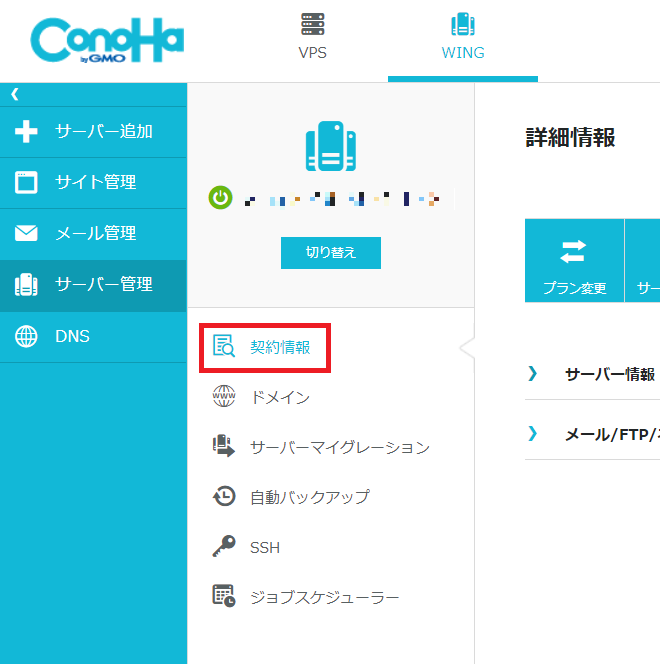Select the WING tab

462,38
